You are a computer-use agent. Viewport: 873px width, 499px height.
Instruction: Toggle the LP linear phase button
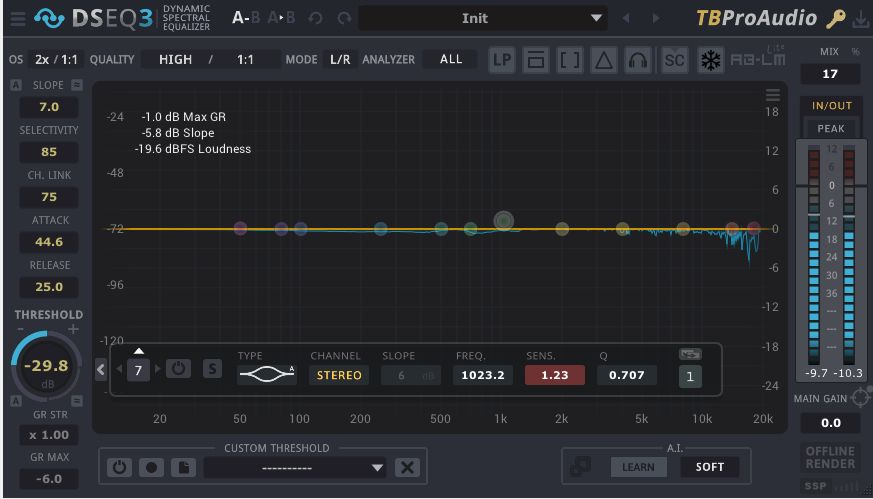coord(502,60)
